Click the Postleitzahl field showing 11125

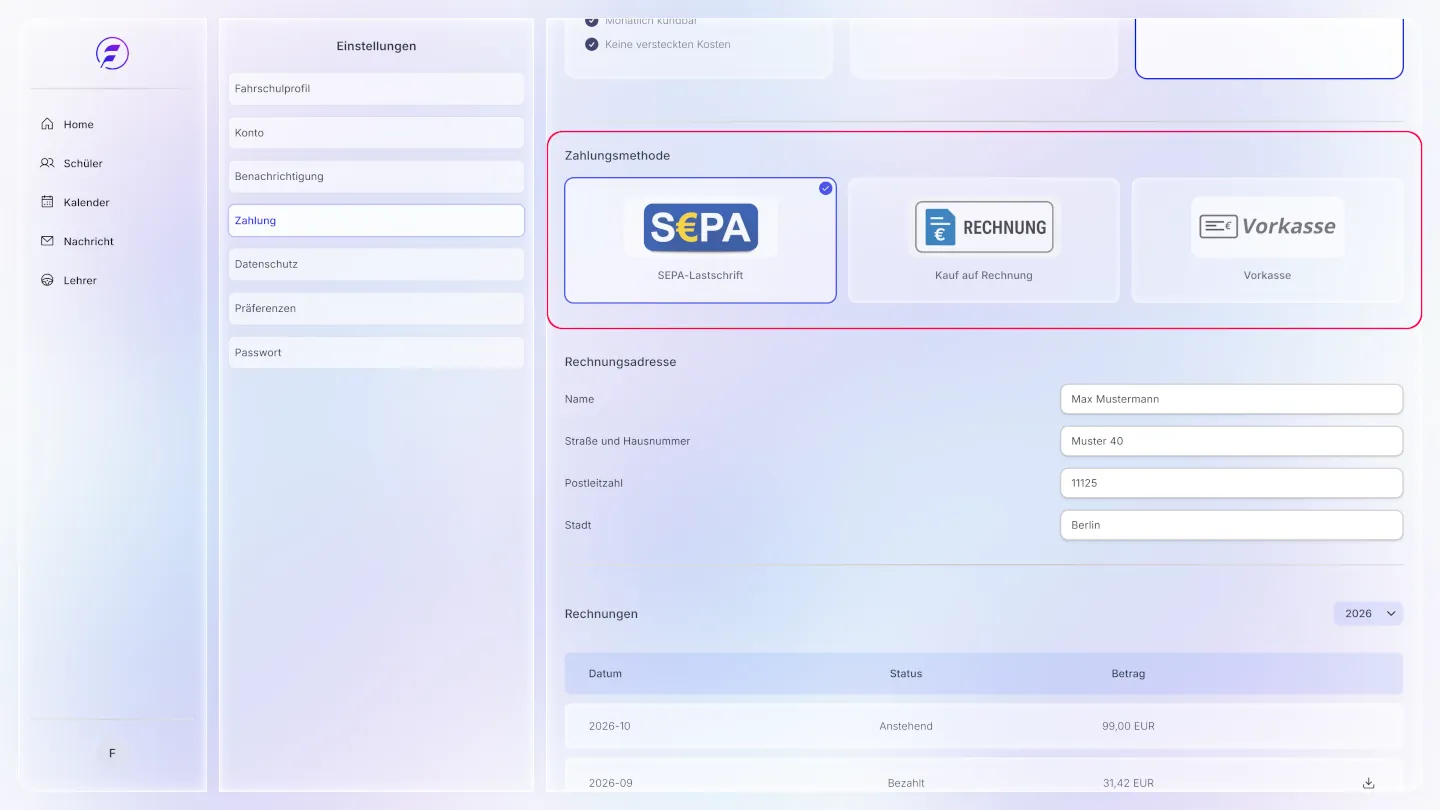pyautogui.click(x=1231, y=483)
